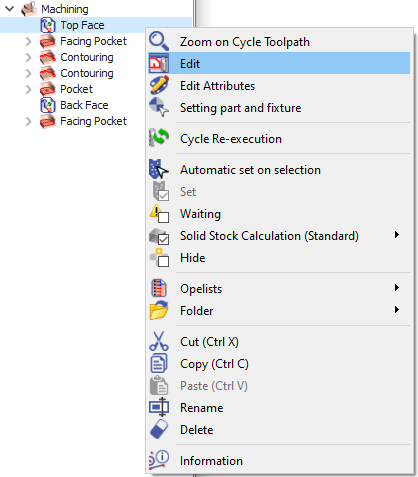The image size is (418, 477).
Task: Toggle the Waiting checkbox
Action: pos(163,218)
